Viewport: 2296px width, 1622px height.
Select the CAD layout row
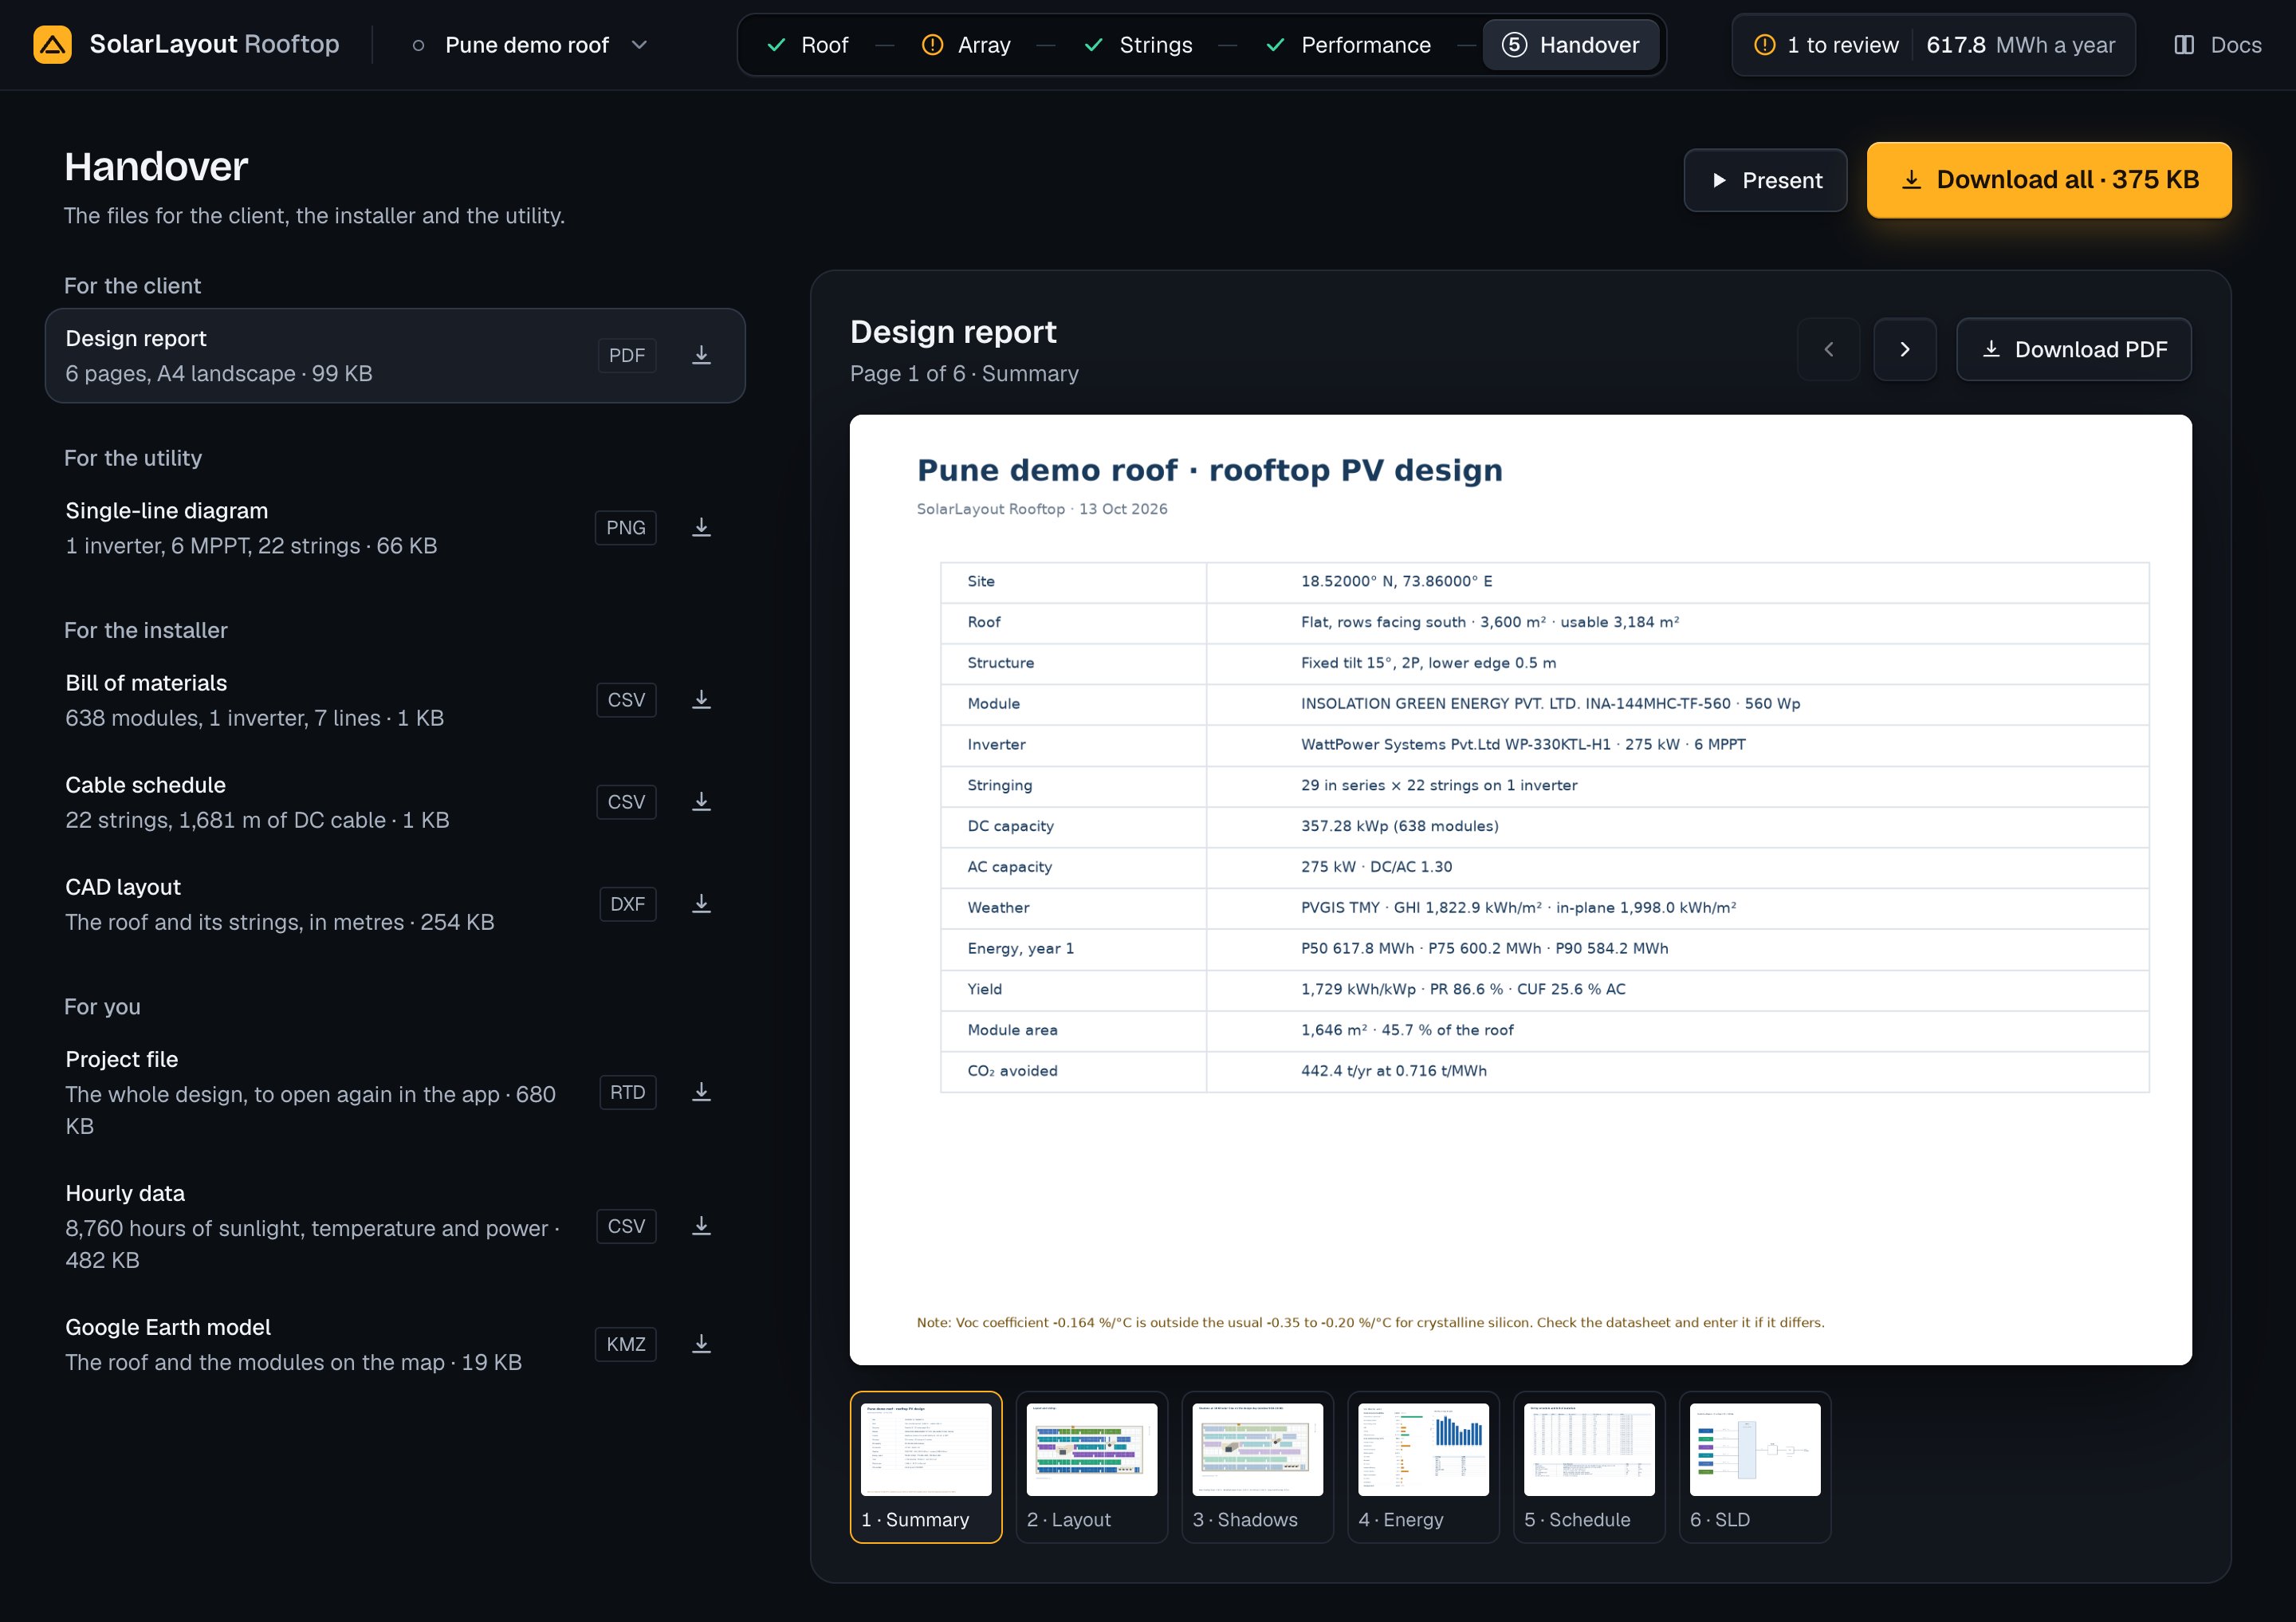click(x=395, y=904)
